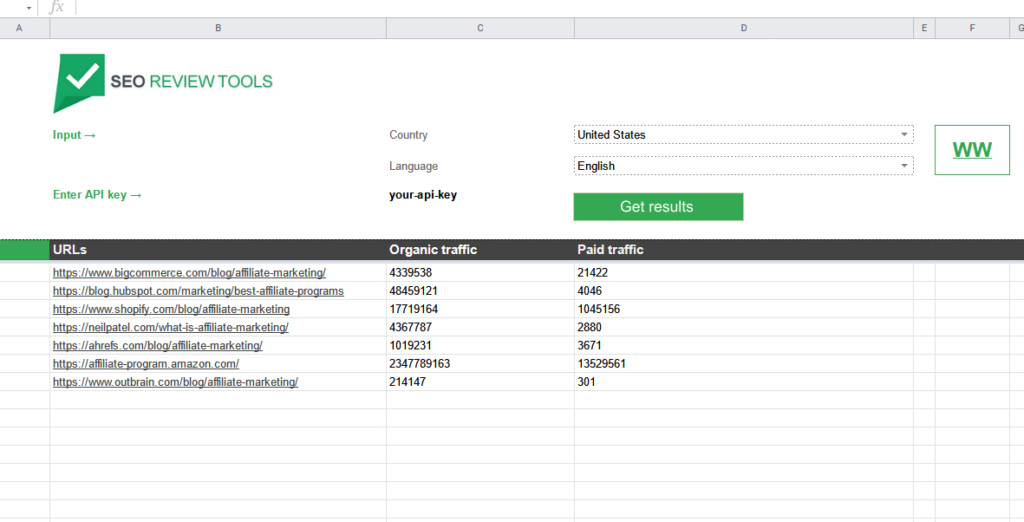
Task: Select column D header
Action: coord(743,28)
